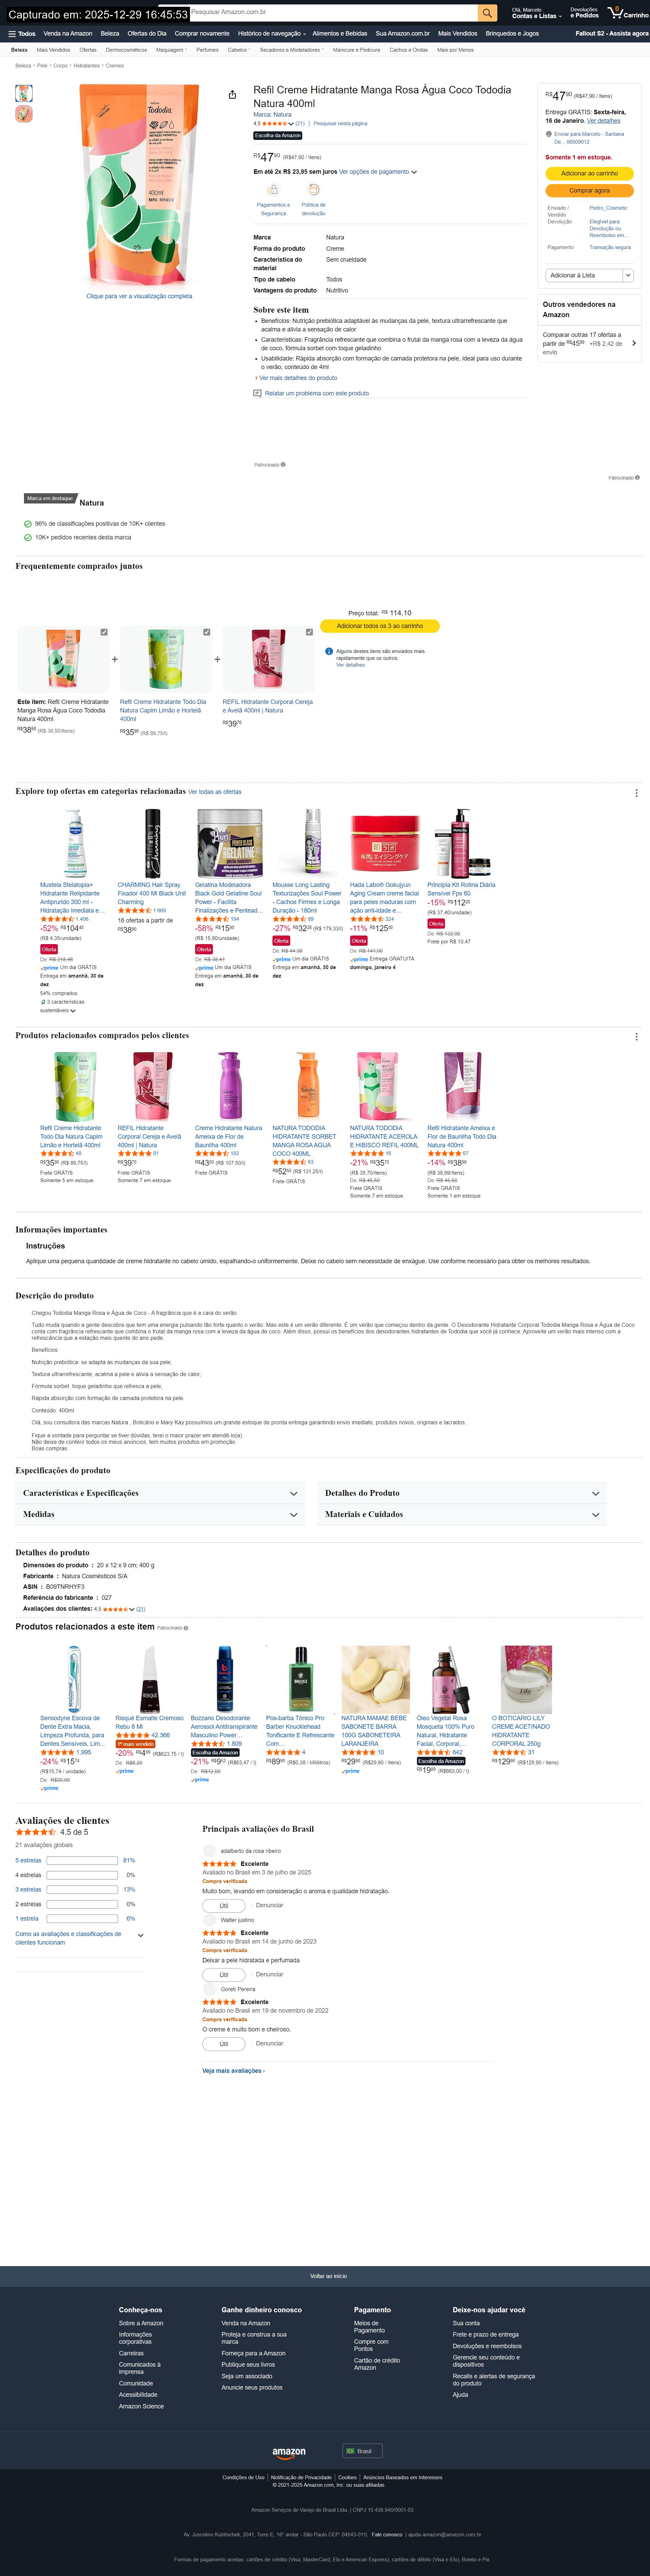Click Adicionar ao carrinho button

pos(589,173)
